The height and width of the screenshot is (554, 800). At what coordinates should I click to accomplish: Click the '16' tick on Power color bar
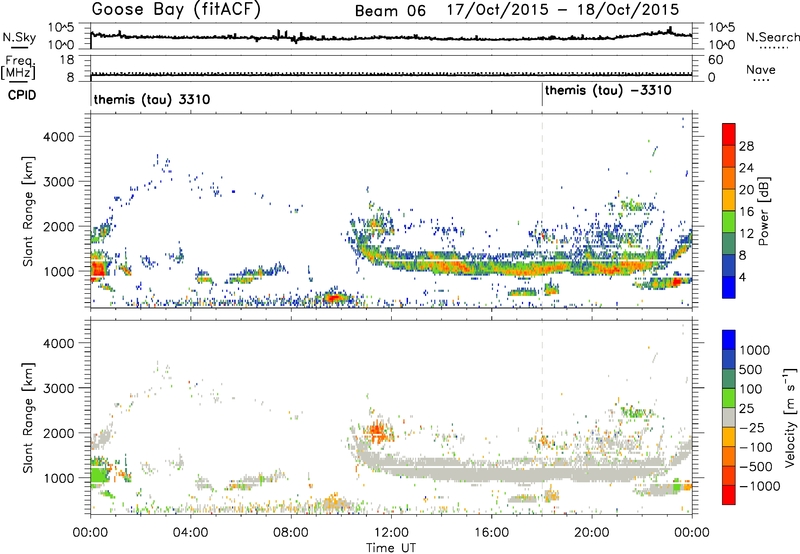(x=746, y=212)
